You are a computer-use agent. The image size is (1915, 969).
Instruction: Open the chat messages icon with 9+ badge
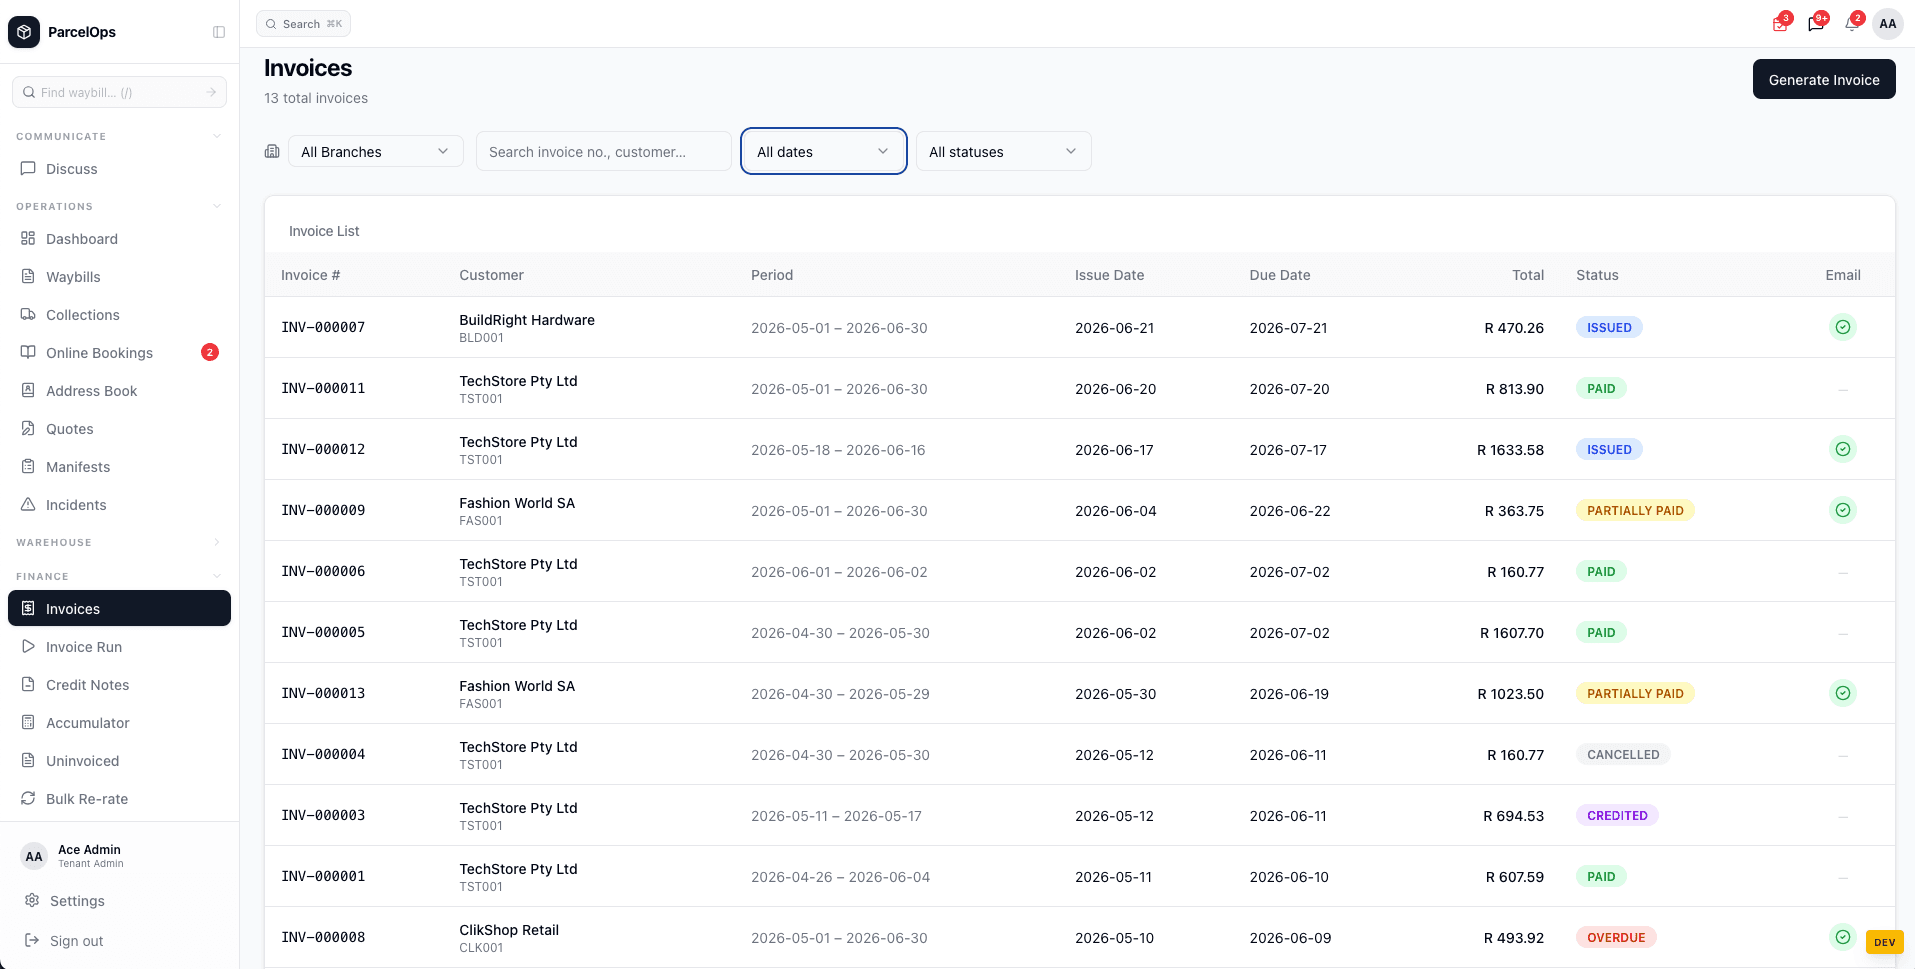1816,24
